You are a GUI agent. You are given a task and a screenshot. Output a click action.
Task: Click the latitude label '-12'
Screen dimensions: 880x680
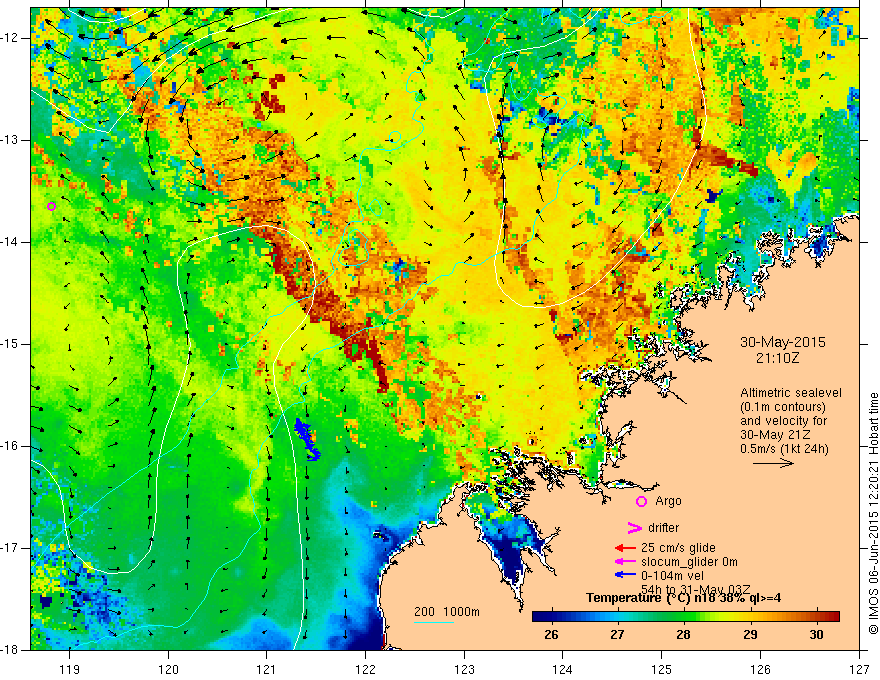[x=10, y=38]
